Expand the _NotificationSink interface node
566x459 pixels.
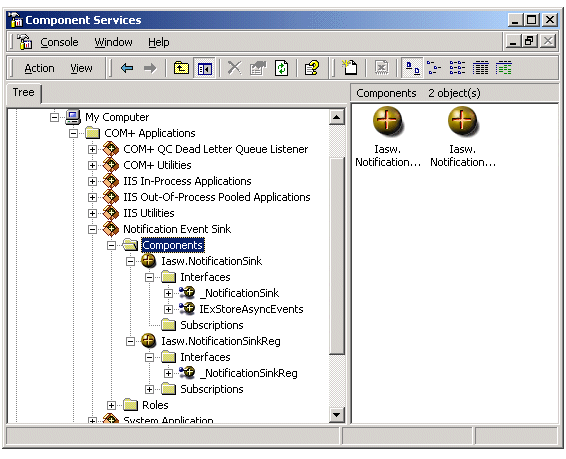(x=168, y=293)
